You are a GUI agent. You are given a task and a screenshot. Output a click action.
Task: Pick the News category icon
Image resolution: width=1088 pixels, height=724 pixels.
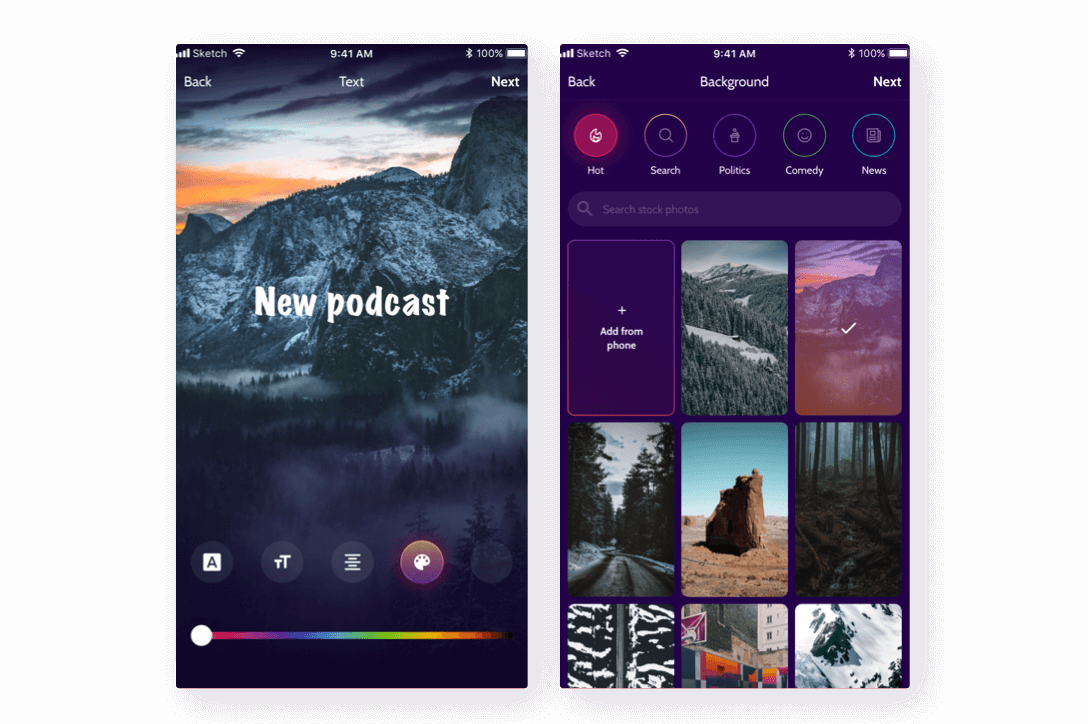click(x=874, y=135)
